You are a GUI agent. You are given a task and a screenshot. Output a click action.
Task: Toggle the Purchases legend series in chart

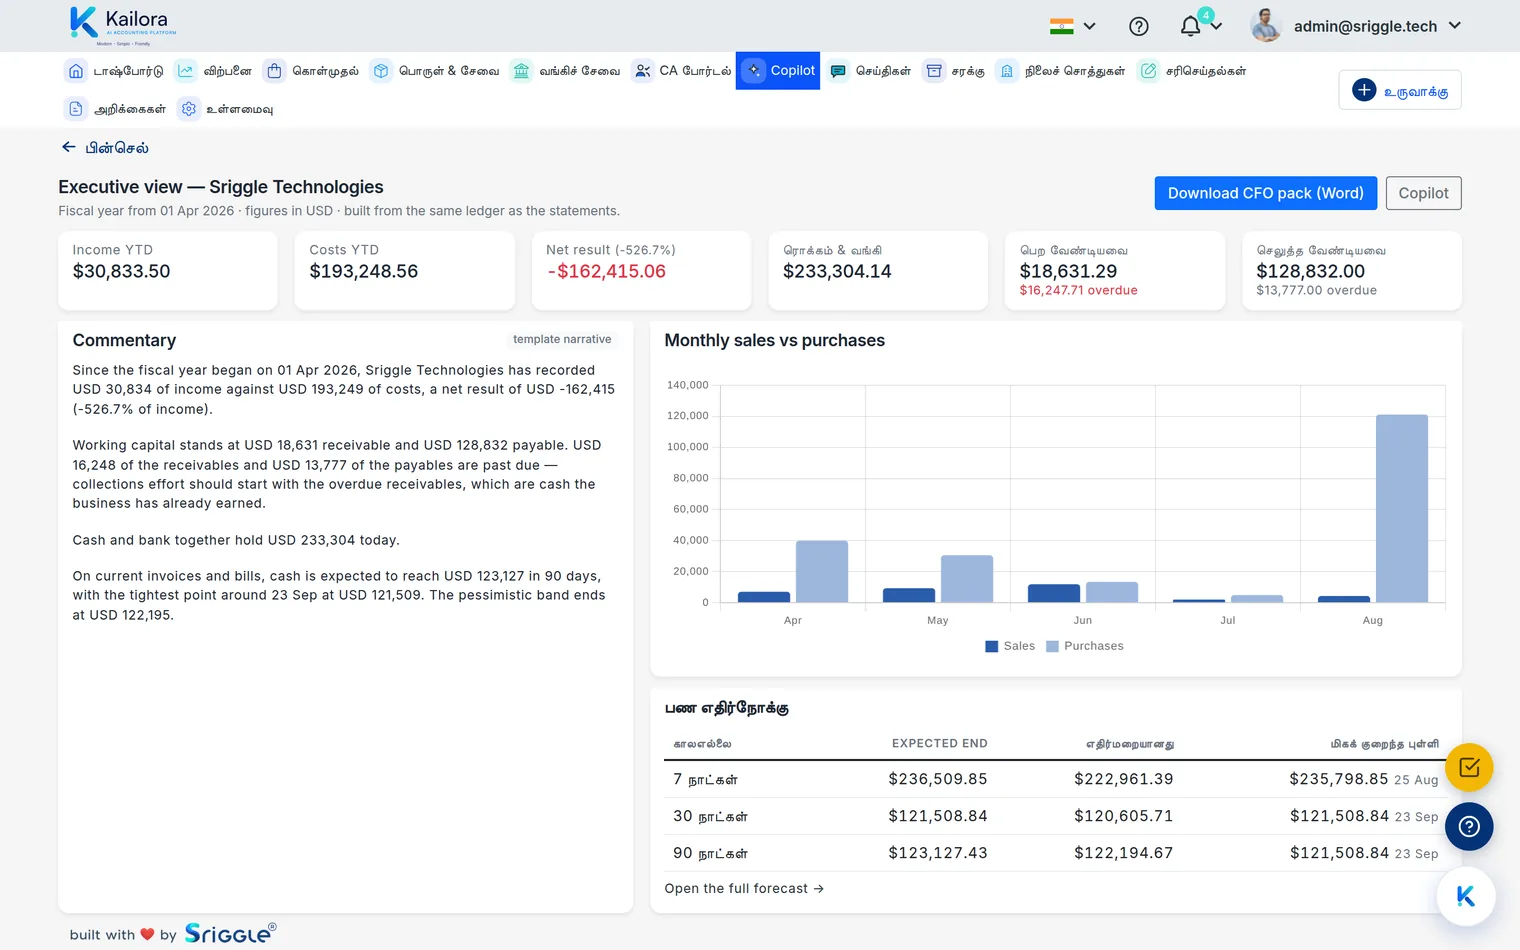1085,646
